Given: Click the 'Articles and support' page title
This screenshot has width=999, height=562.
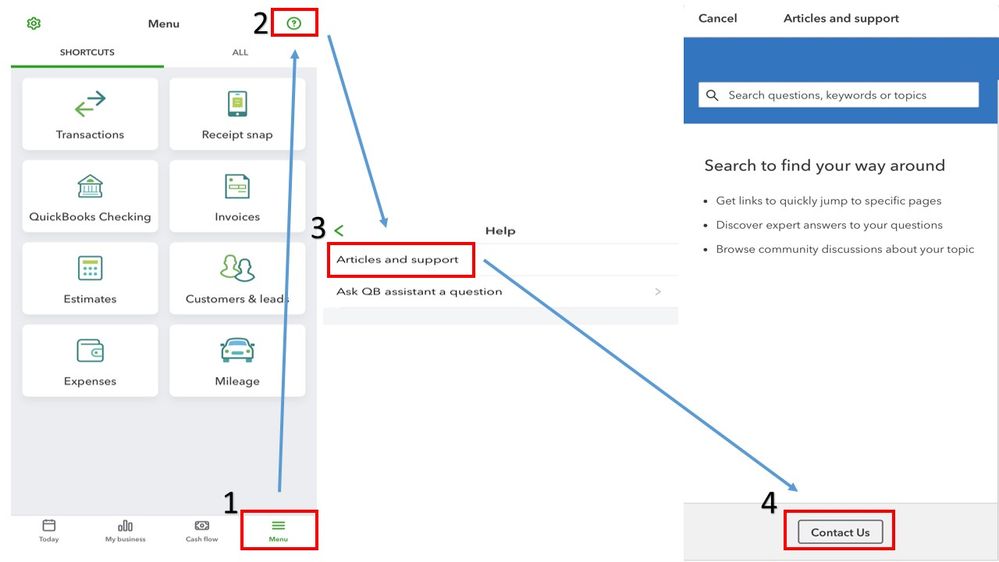Looking at the screenshot, I should pyautogui.click(x=841, y=18).
